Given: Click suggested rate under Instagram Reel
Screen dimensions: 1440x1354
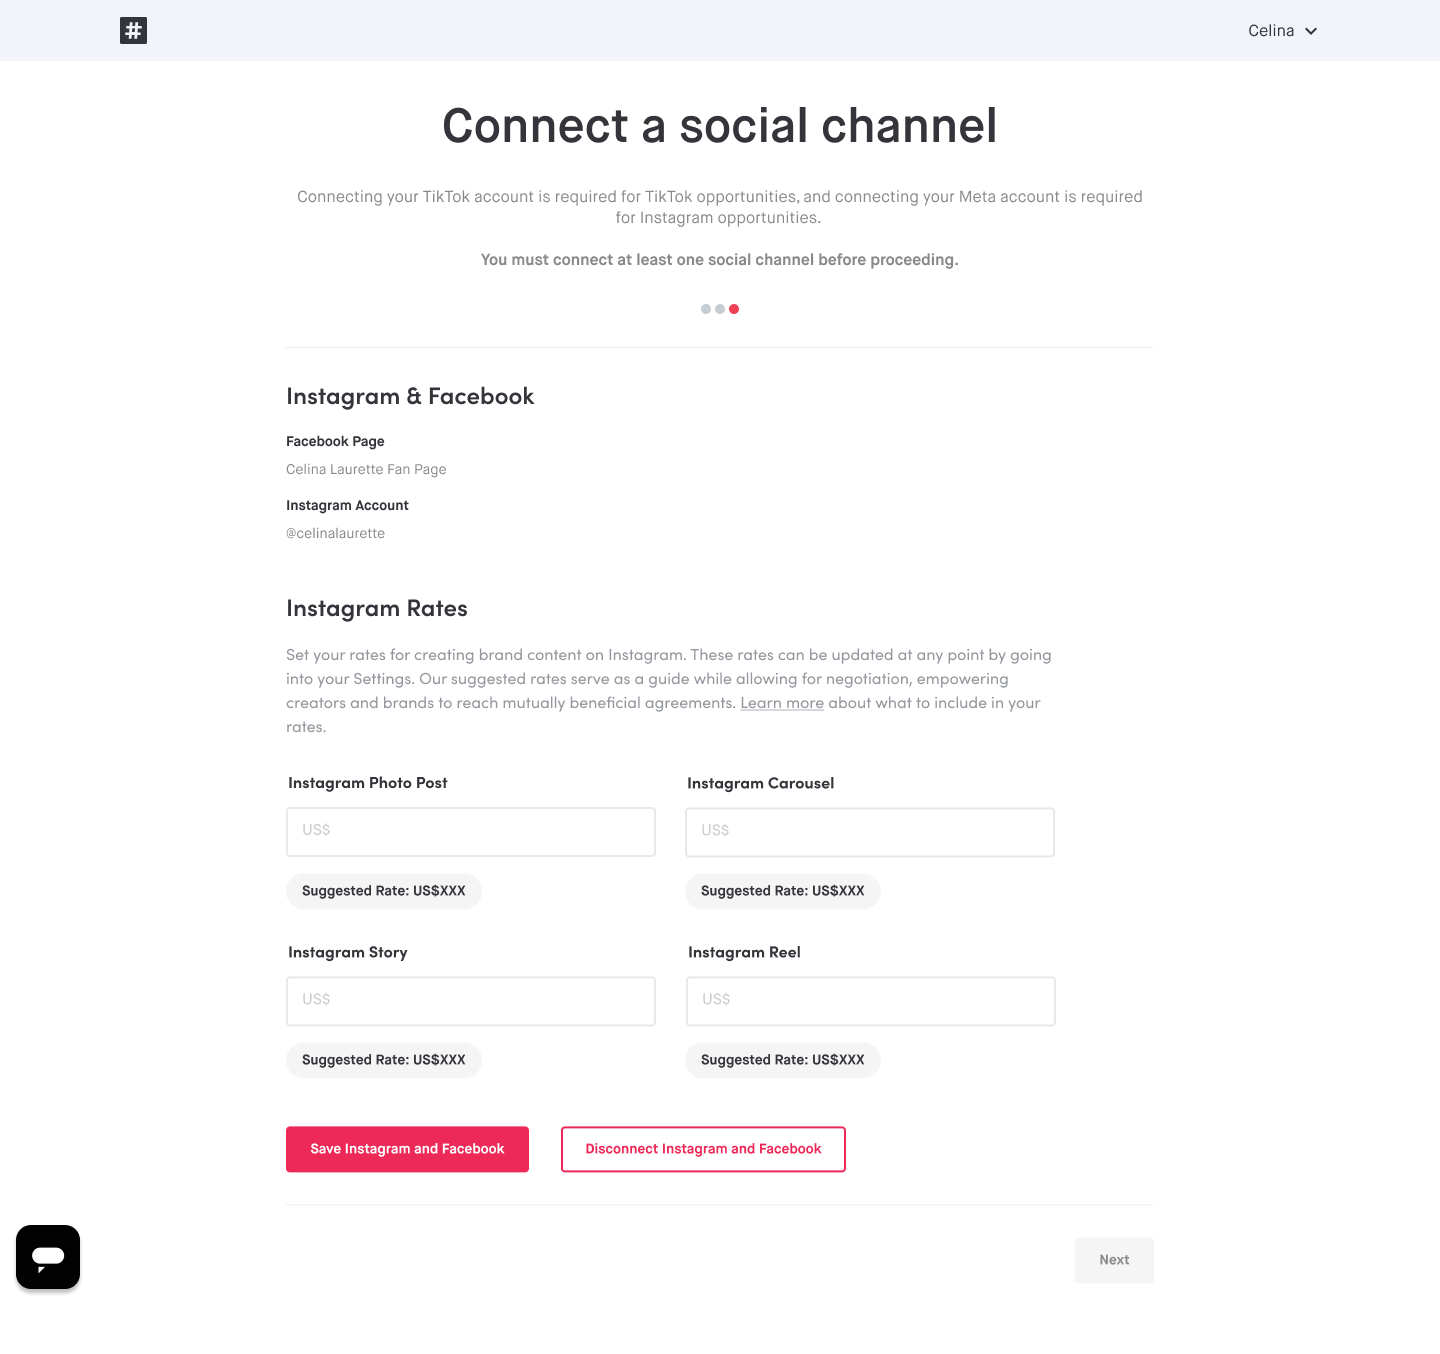Looking at the screenshot, I should click(x=782, y=1059).
